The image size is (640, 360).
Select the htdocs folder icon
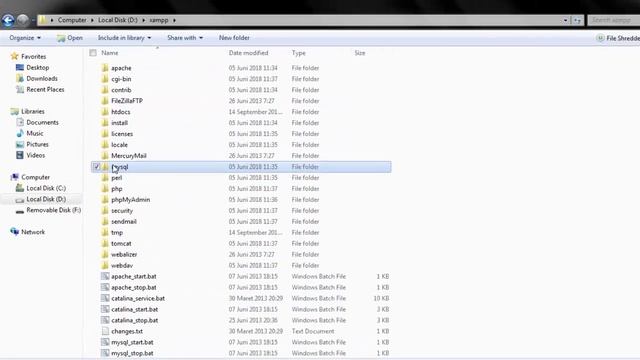[x=105, y=112]
